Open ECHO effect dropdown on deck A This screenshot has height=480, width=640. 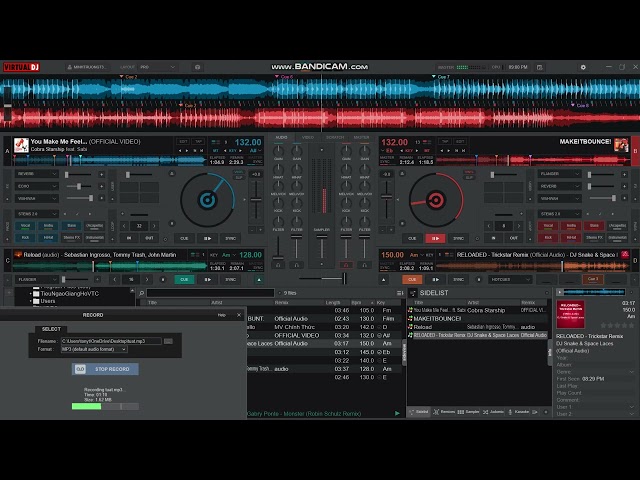pyautogui.click(x=36, y=186)
